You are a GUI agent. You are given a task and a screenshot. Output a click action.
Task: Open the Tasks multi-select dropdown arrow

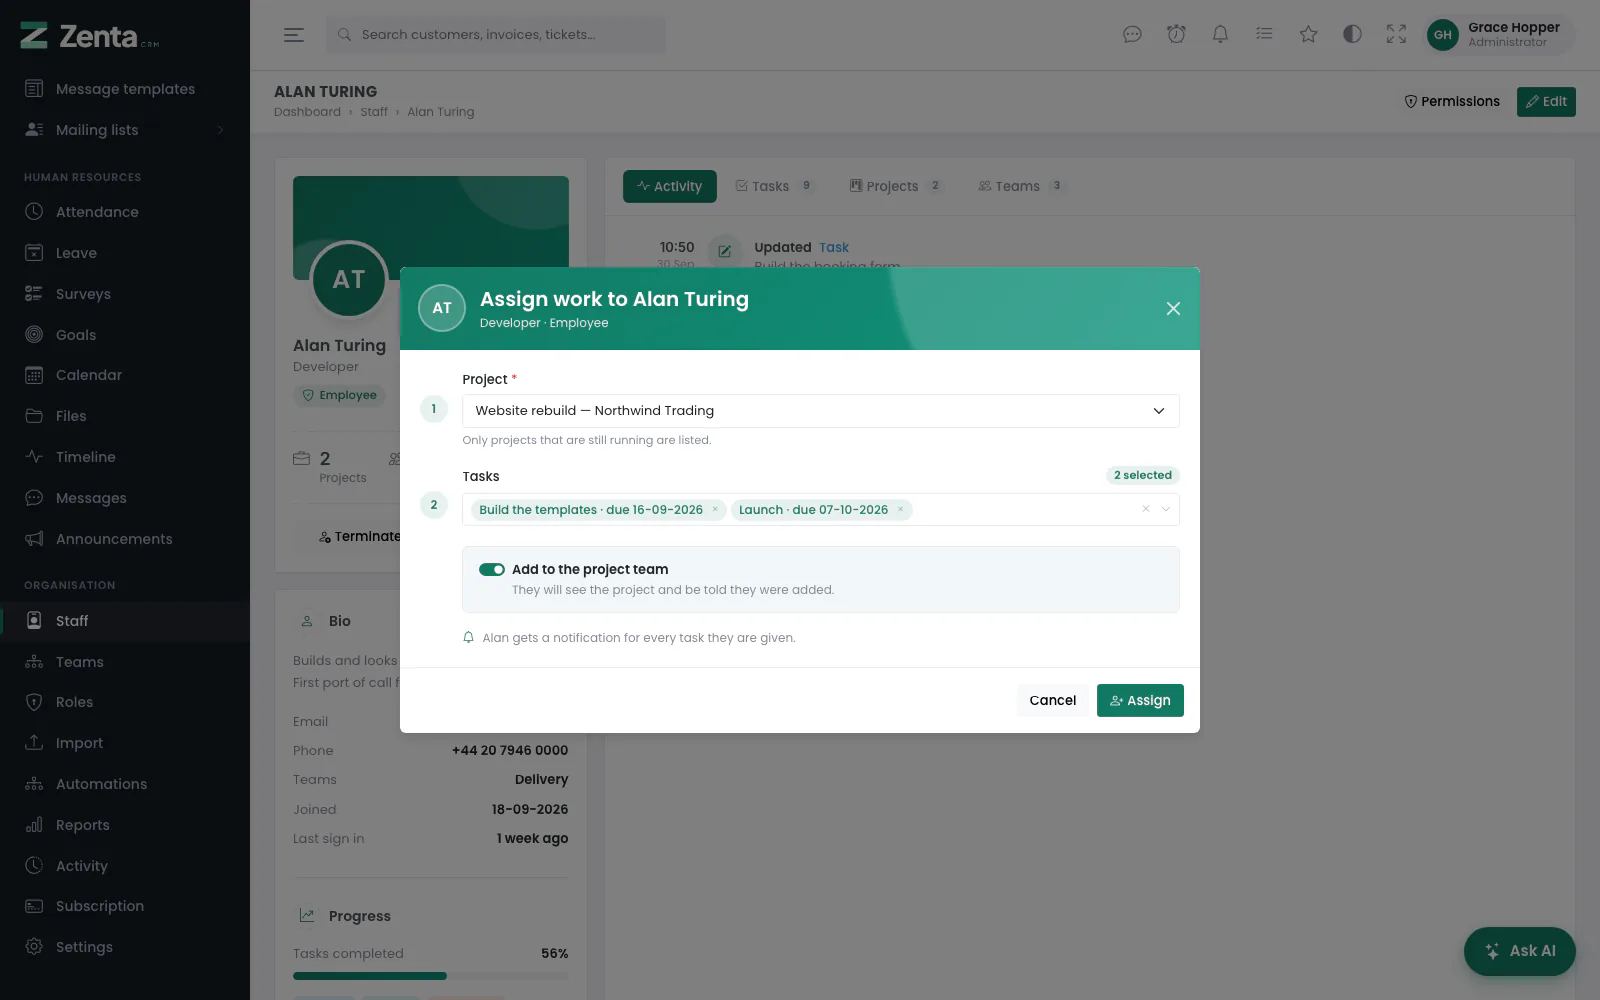(1165, 509)
